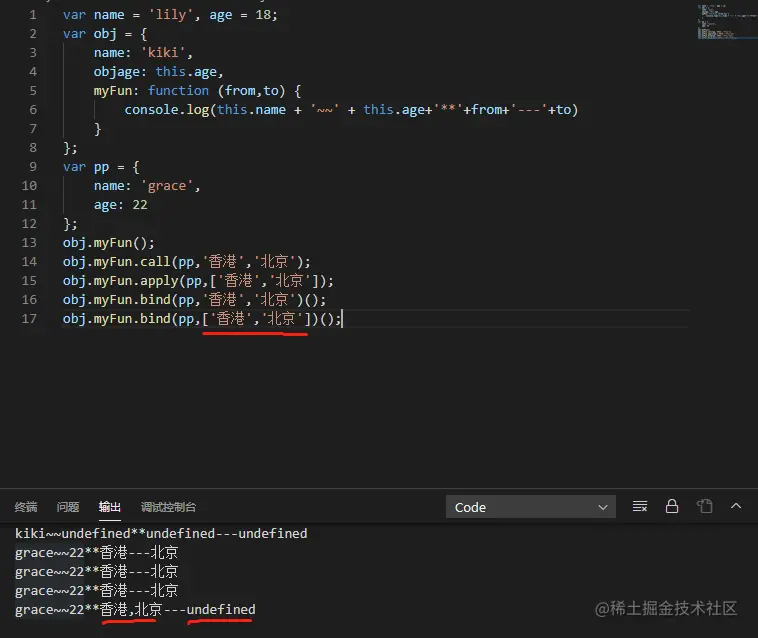
Task: Click call method on line 14
Action: click(x=155, y=261)
